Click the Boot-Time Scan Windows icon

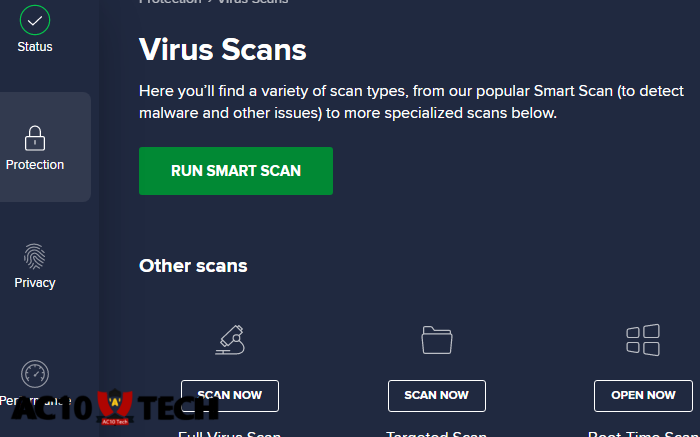click(x=643, y=340)
